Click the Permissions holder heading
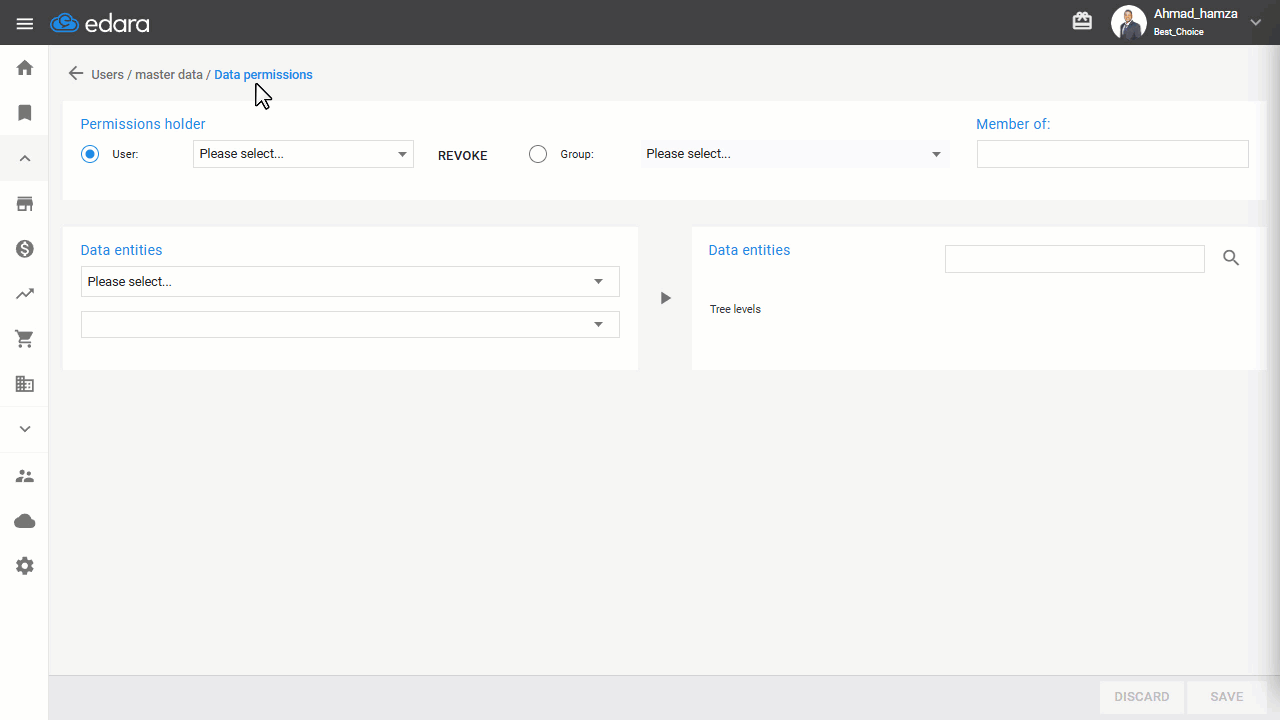1280x720 pixels. click(143, 124)
